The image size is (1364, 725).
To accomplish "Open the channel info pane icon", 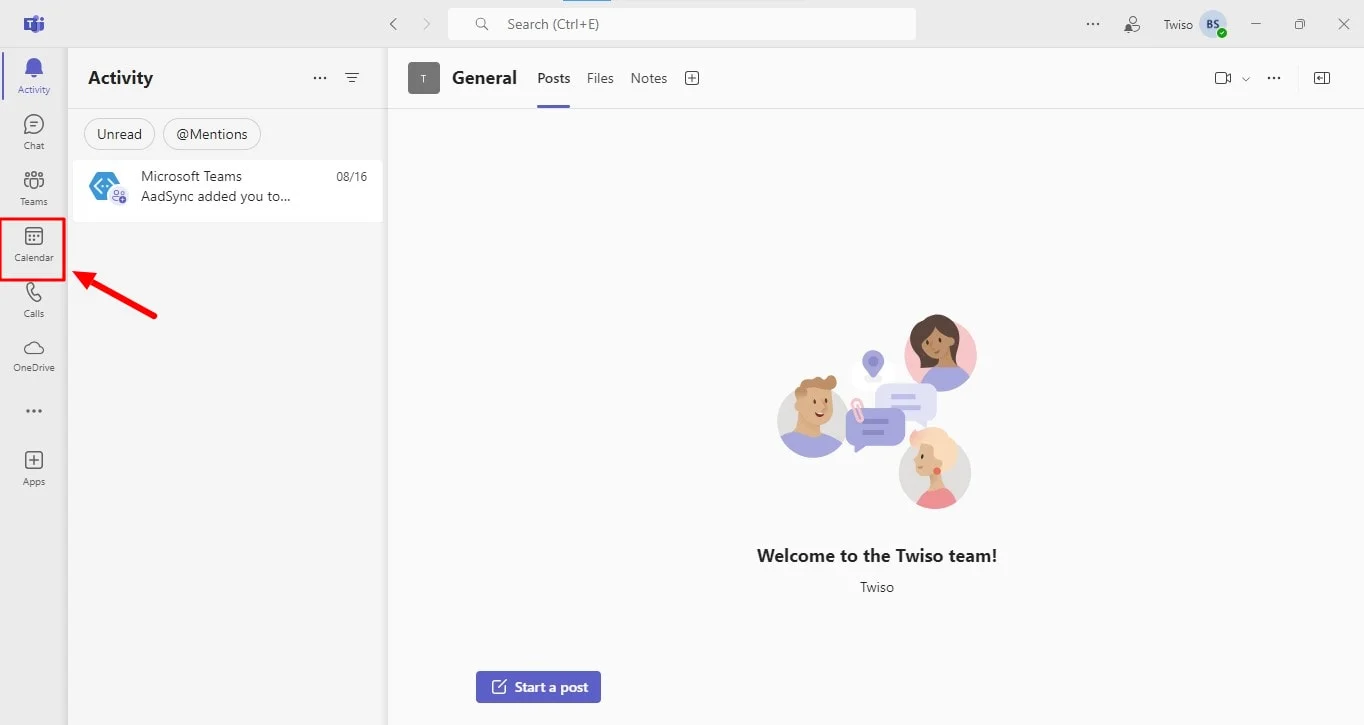I will point(1322,78).
